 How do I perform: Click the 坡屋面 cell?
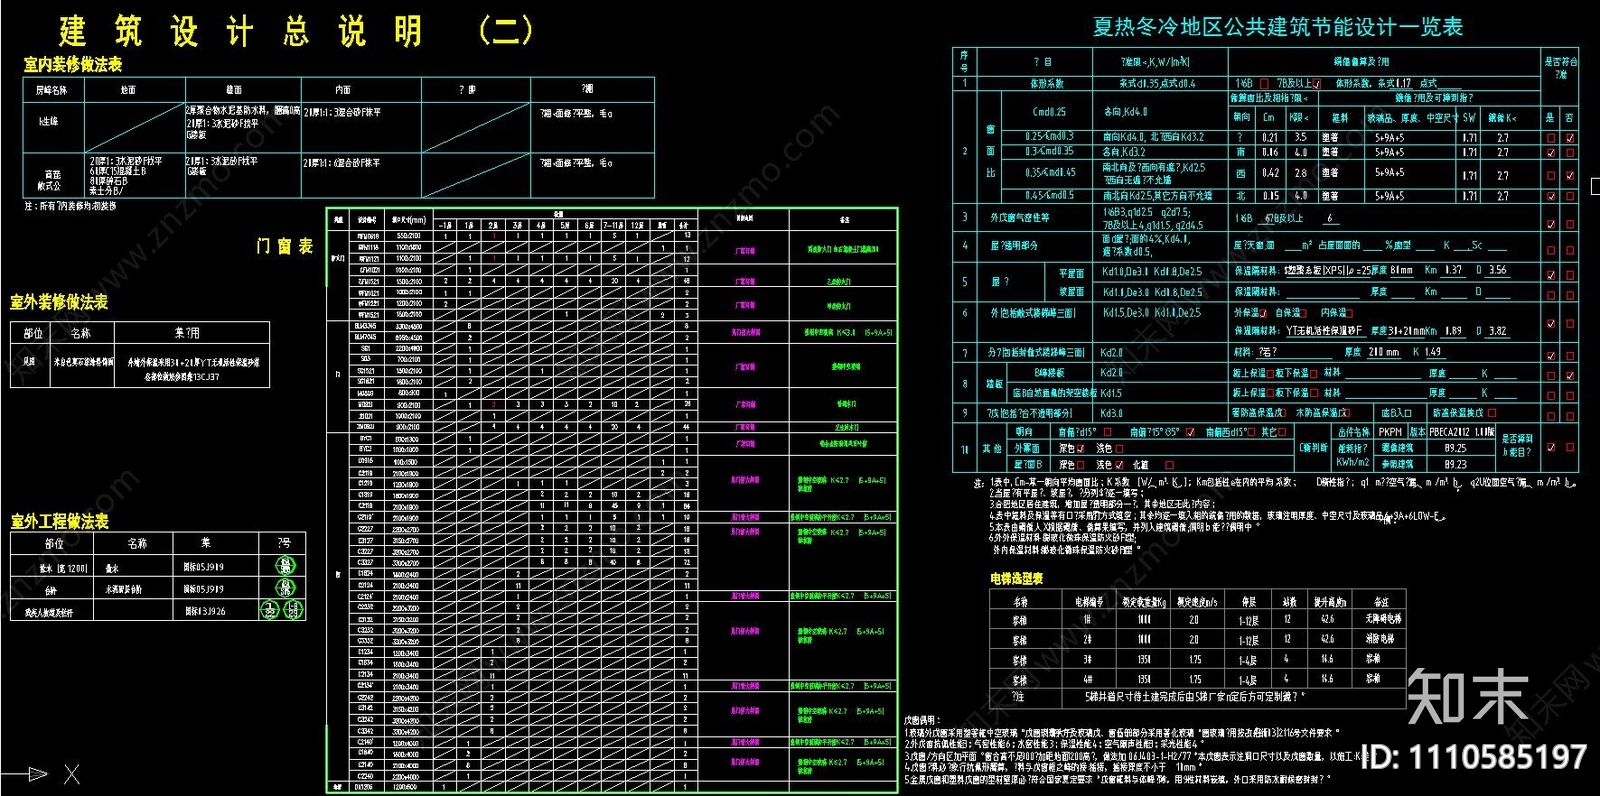pos(1071,292)
